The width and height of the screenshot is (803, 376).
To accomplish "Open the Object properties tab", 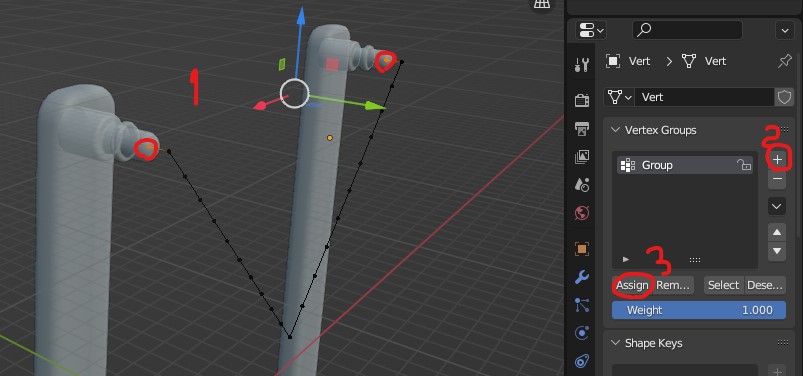I will point(582,249).
